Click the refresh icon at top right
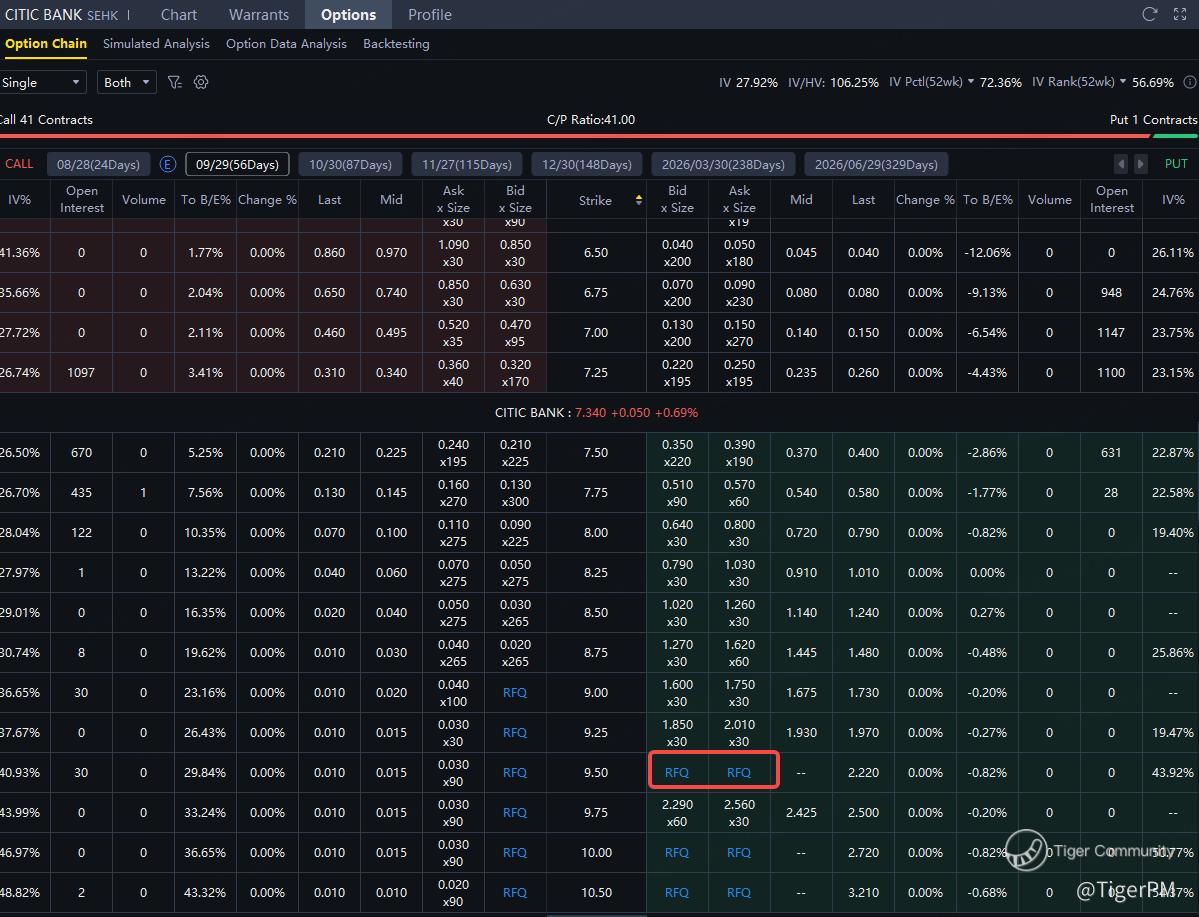 point(1150,14)
